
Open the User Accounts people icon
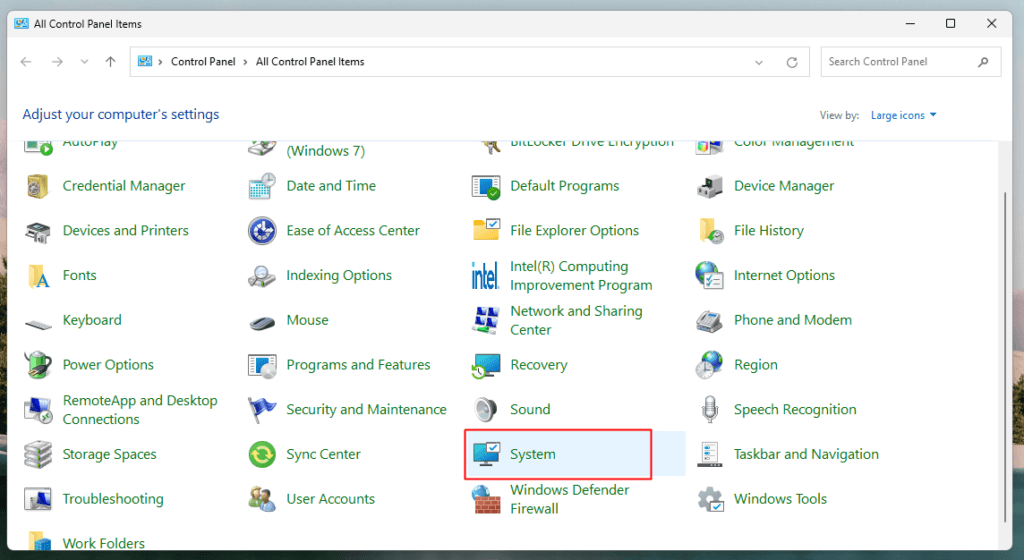coord(263,499)
